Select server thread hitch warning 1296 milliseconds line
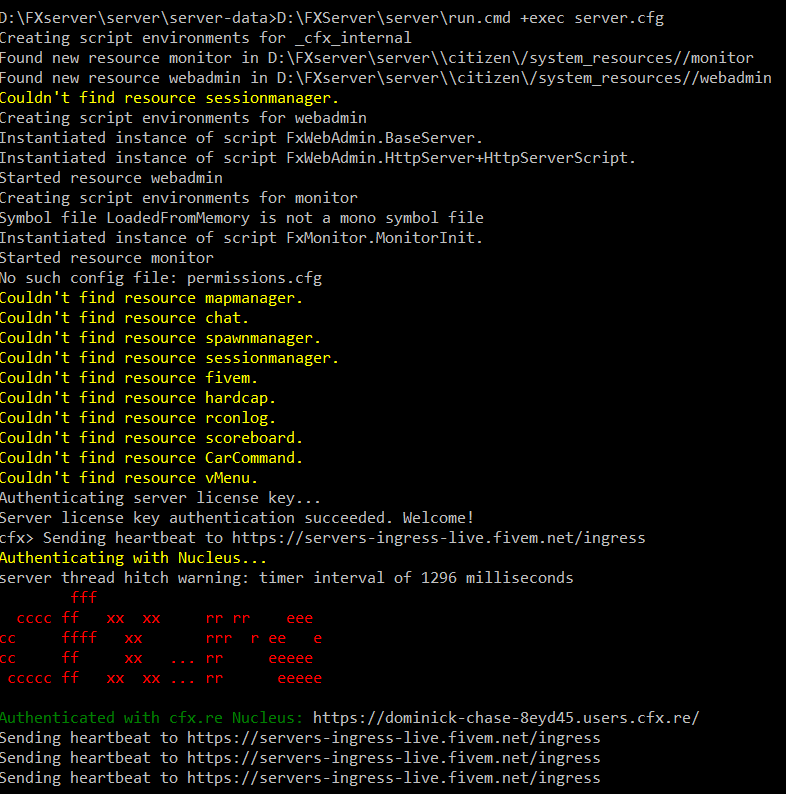 pos(287,578)
